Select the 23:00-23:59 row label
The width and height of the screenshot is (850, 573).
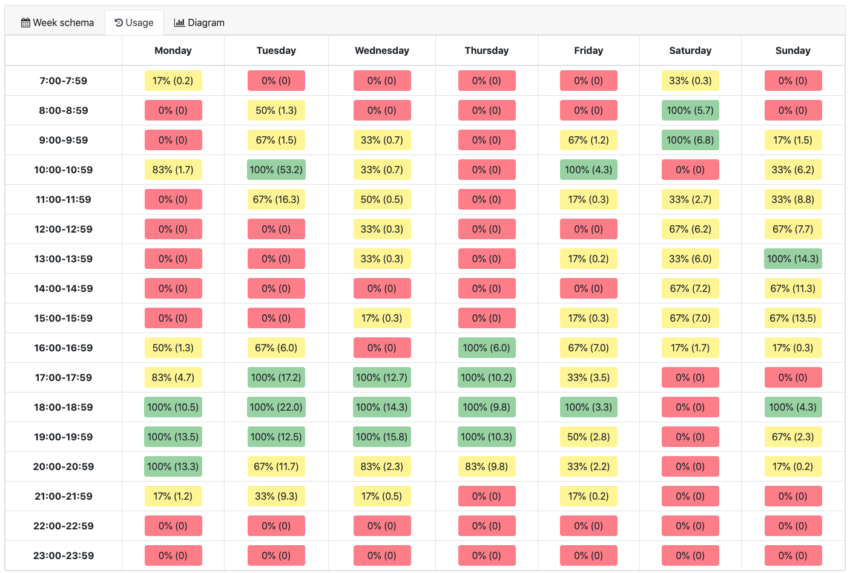(x=63, y=556)
